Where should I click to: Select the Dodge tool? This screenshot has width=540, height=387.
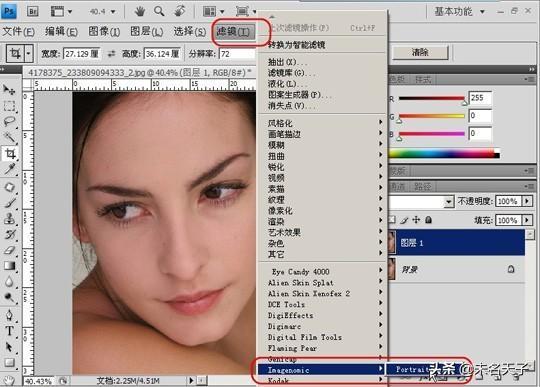click(9, 297)
